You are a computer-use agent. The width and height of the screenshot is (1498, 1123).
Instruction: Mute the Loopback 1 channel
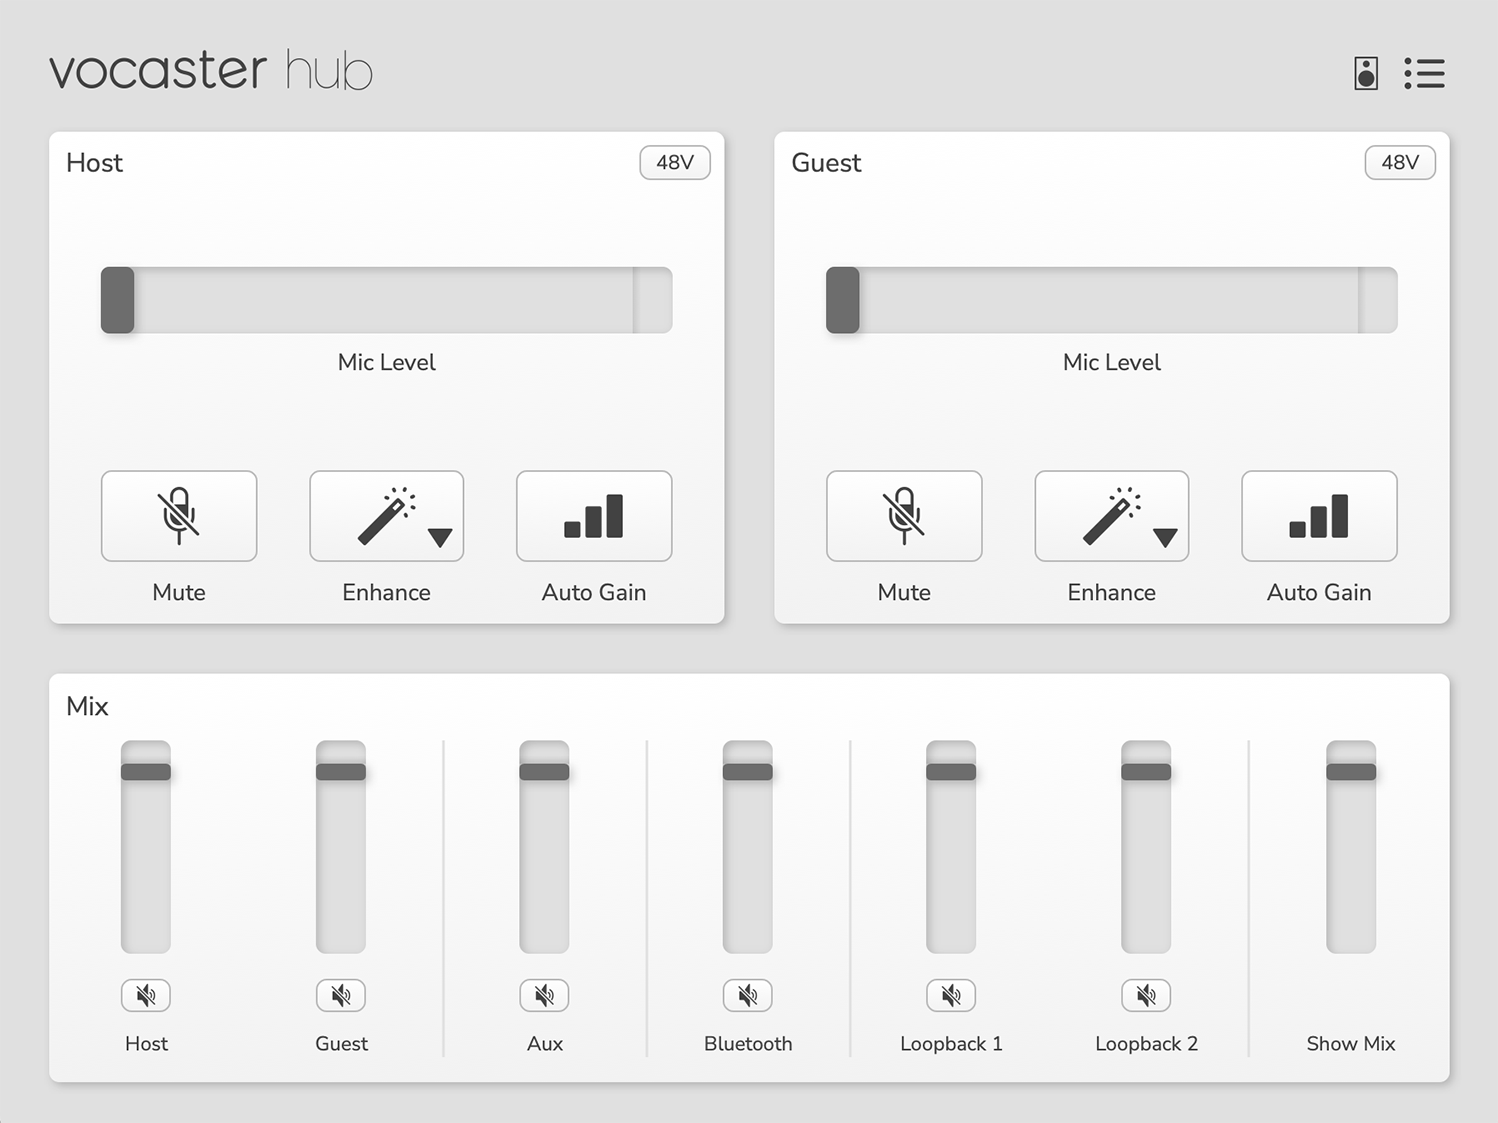pyautogui.click(x=951, y=995)
